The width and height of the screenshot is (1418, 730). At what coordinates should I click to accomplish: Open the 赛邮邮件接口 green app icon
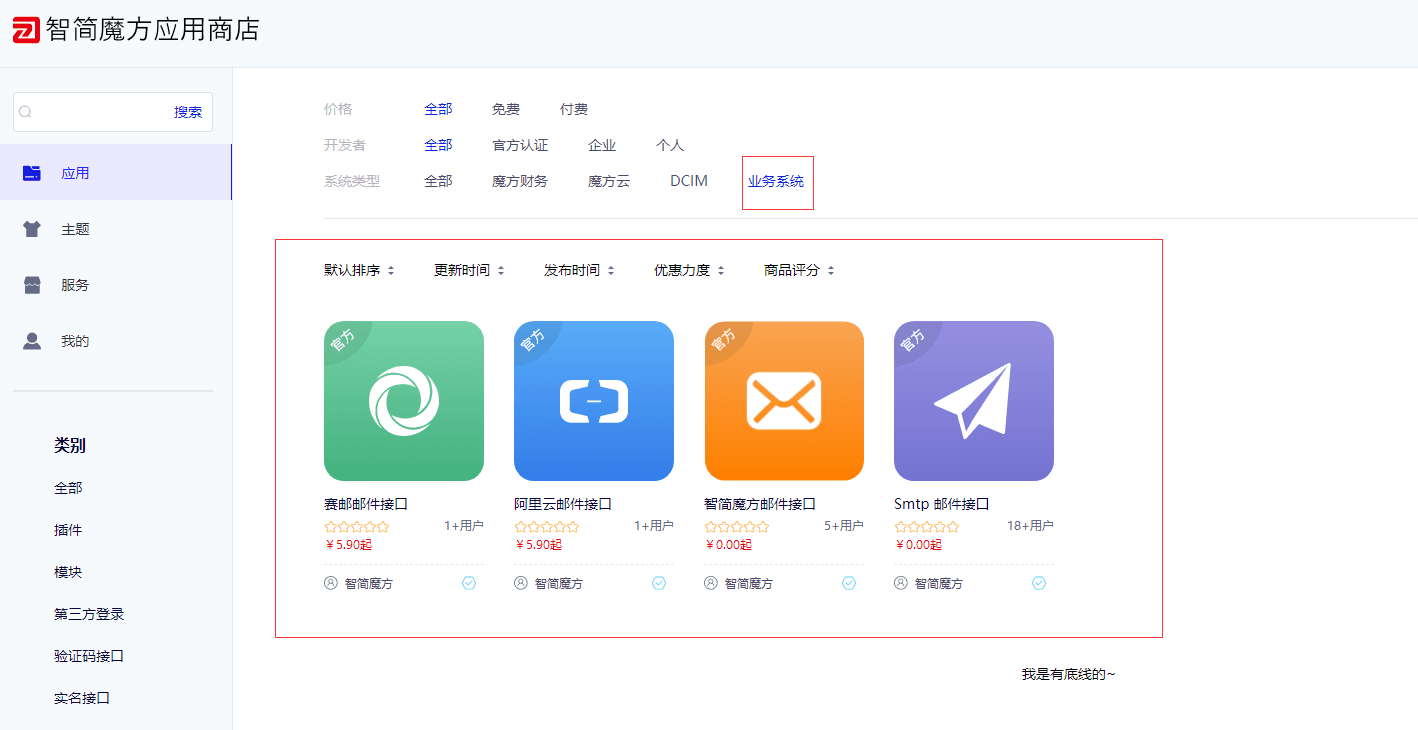pos(404,401)
